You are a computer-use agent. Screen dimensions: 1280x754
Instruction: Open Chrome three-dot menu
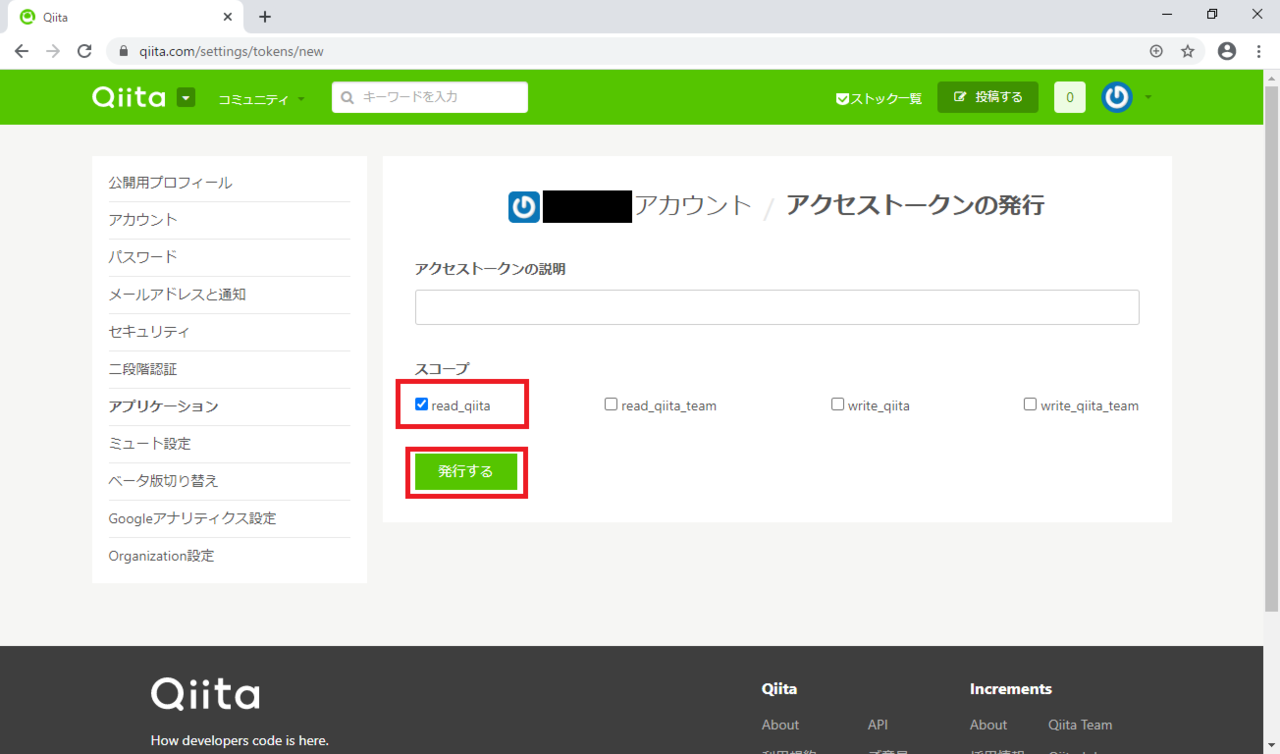[x=1259, y=51]
